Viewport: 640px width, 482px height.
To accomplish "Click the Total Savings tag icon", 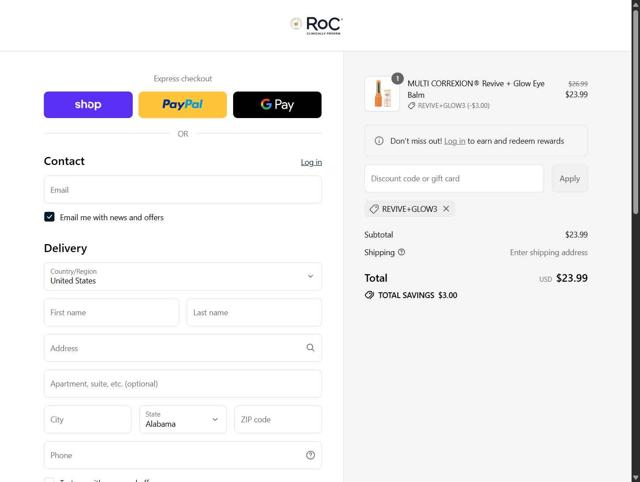I will 369,295.
